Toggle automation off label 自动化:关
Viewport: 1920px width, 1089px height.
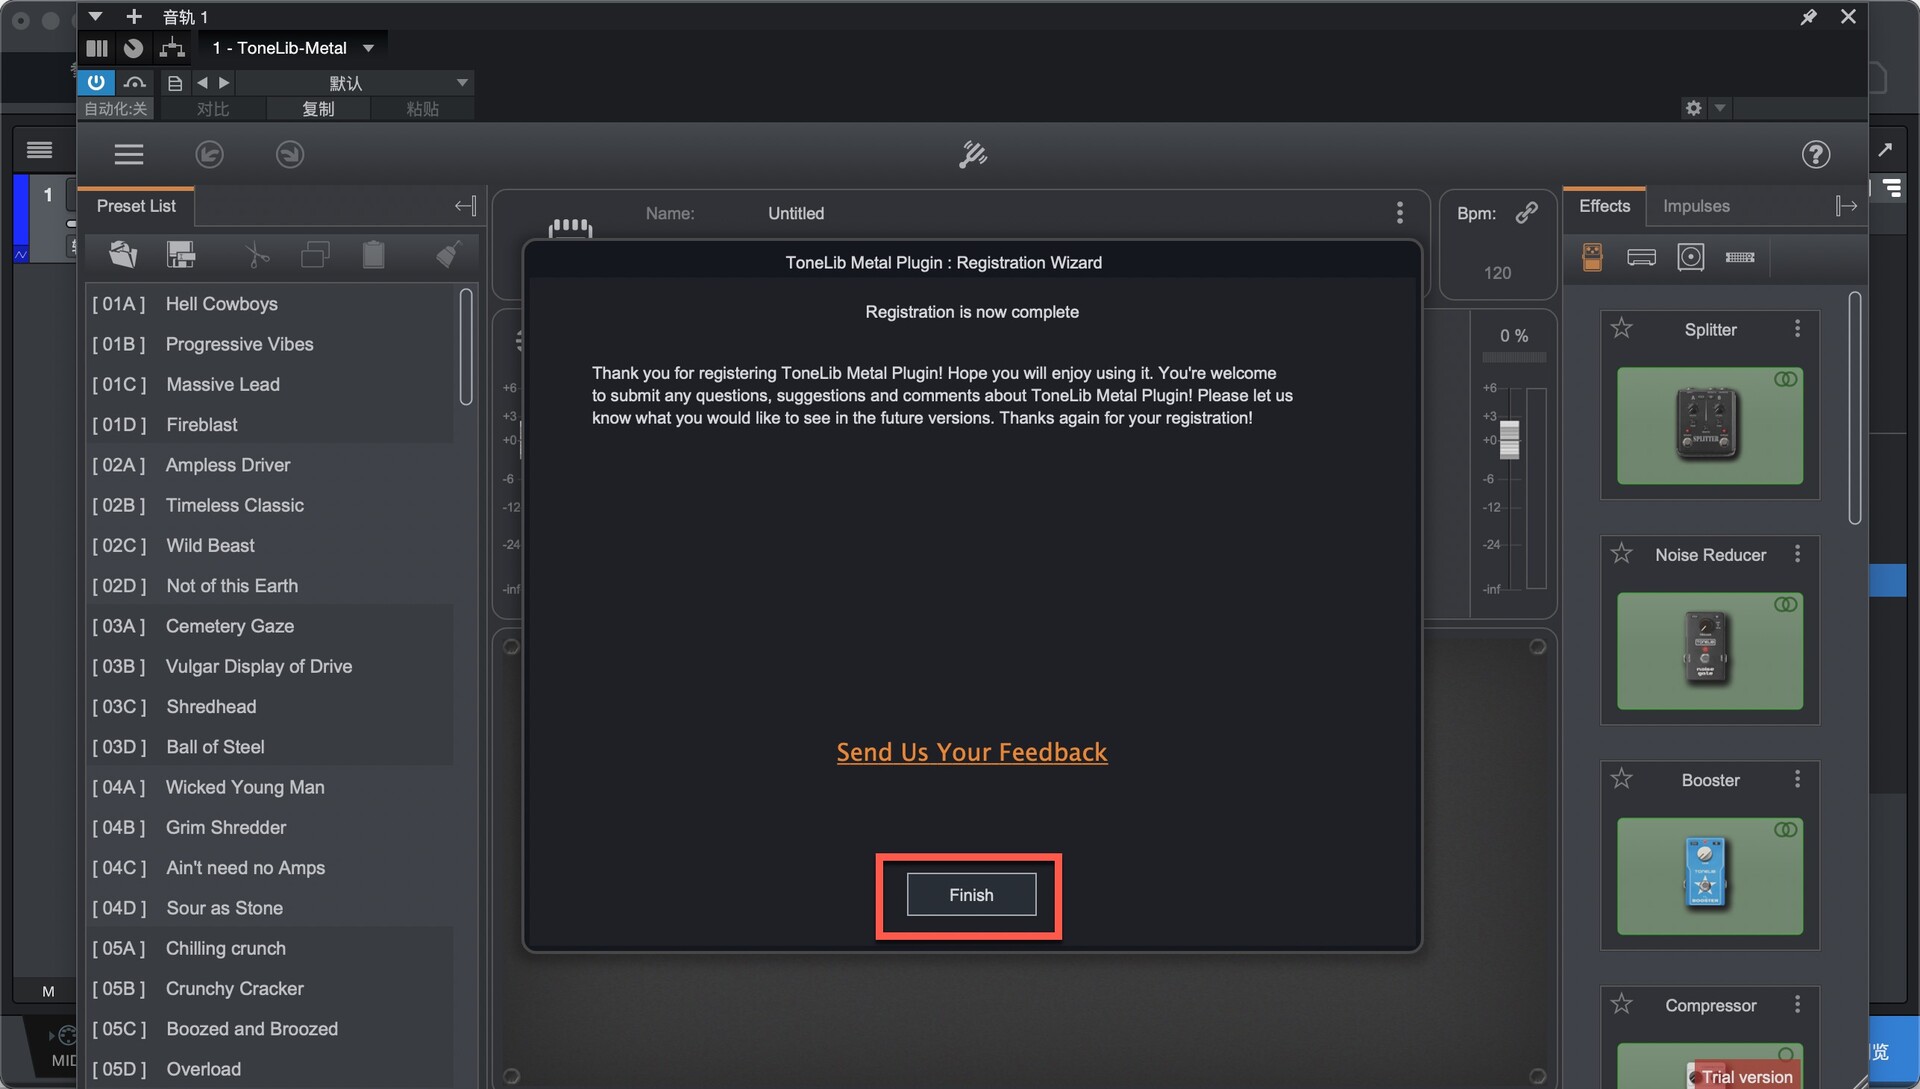(x=116, y=109)
